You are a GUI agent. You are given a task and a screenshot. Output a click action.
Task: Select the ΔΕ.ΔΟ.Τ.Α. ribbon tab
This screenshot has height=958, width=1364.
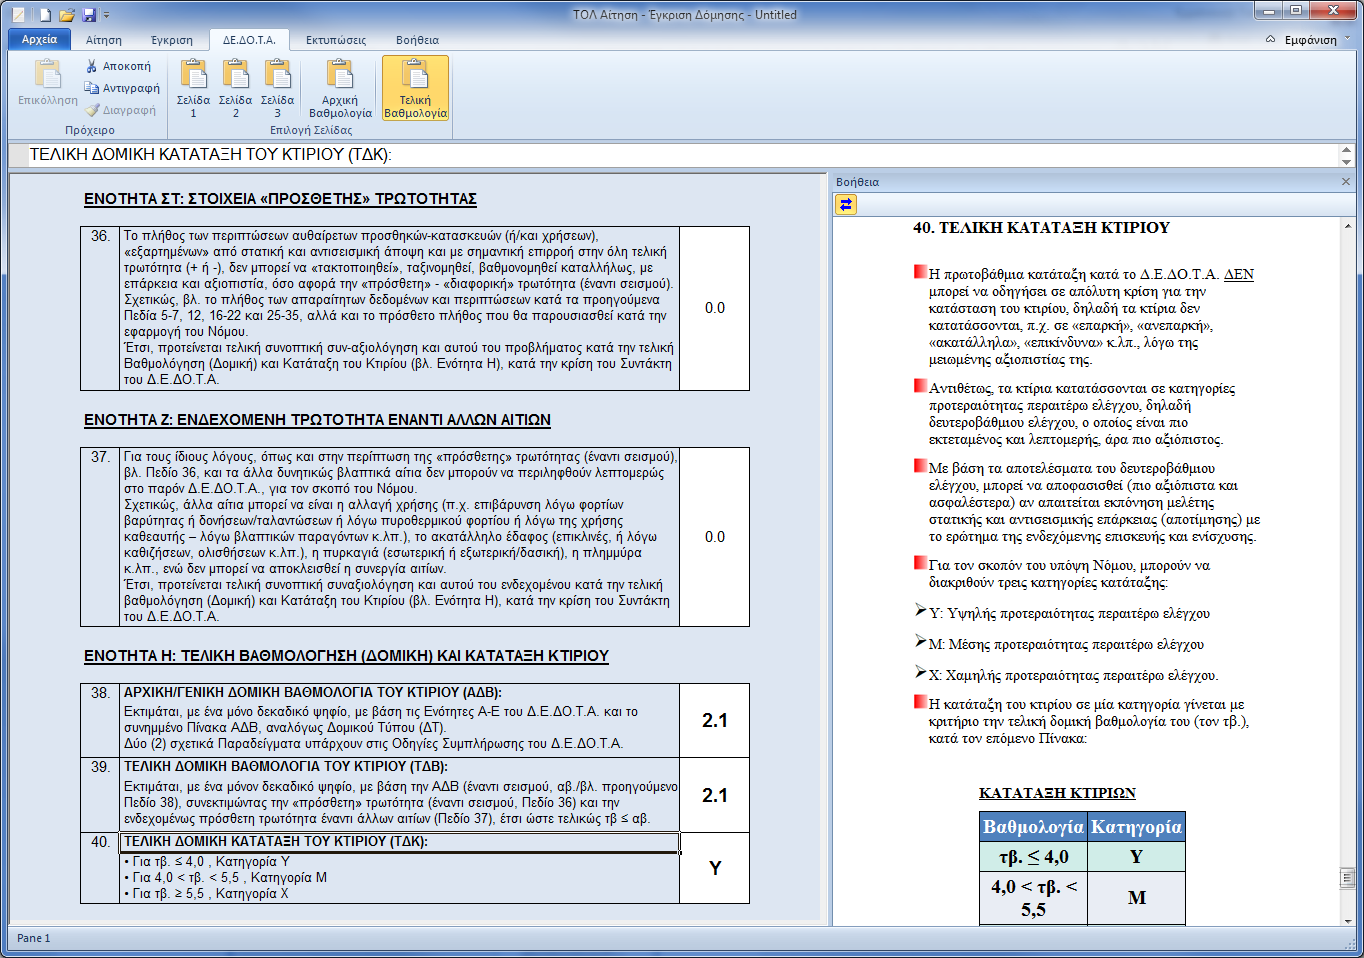pos(249,40)
